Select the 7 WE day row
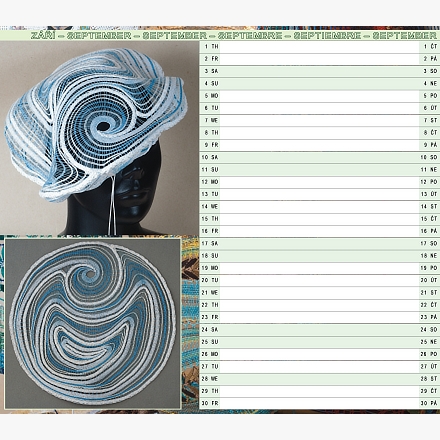440x440 pixels. point(319,120)
